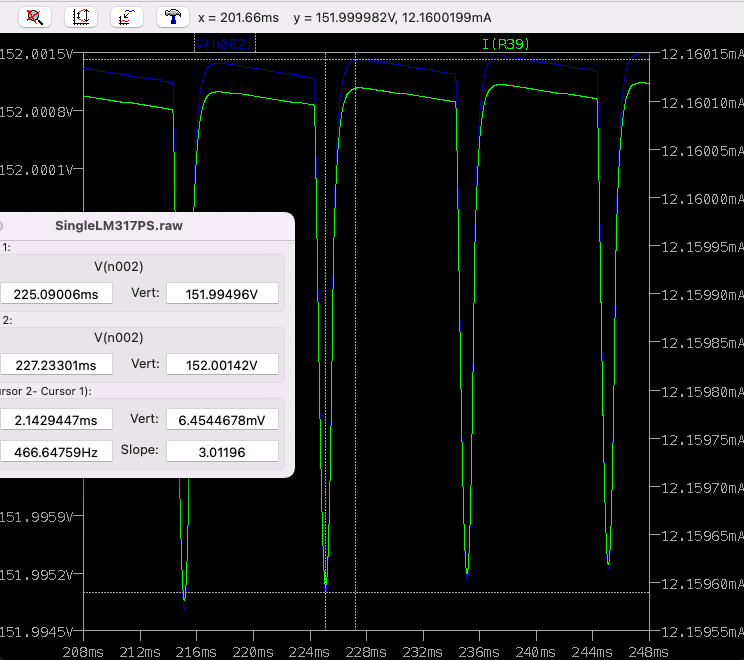
Task: Click left axis label 151.9952V
Action: (x=36, y=575)
